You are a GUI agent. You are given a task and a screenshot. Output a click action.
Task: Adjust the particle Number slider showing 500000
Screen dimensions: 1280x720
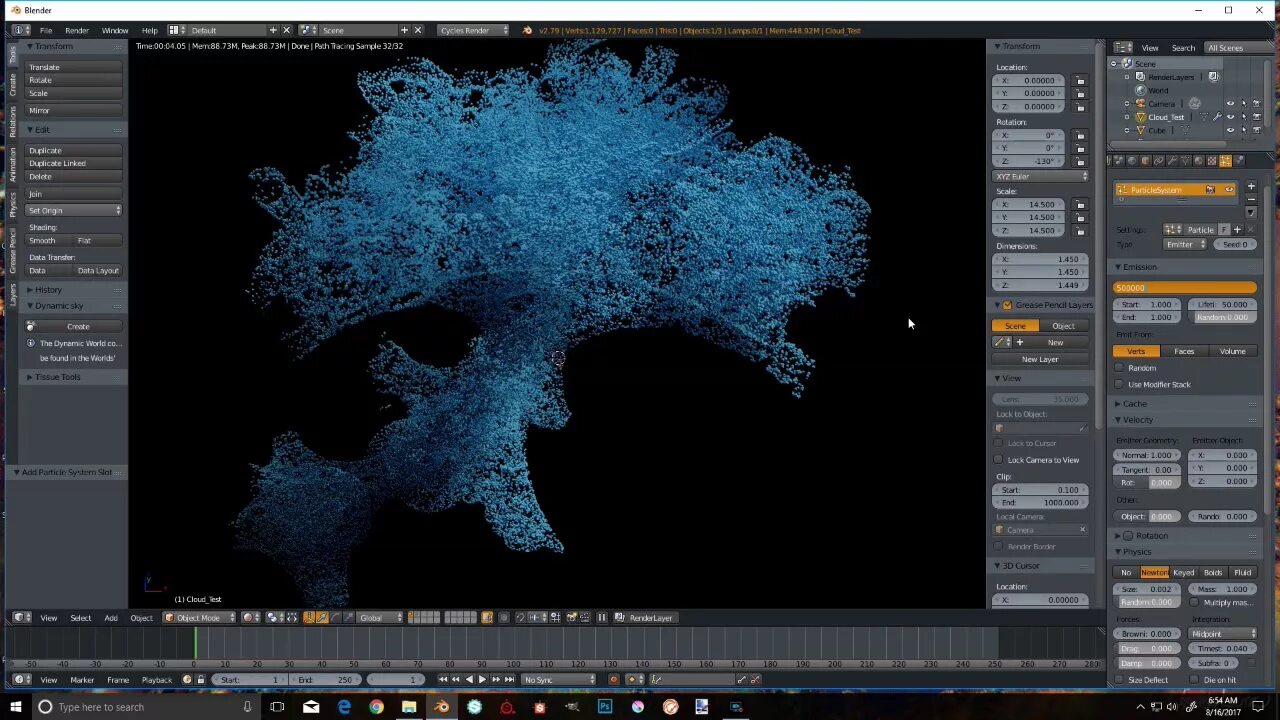[x=1184, y=287]
